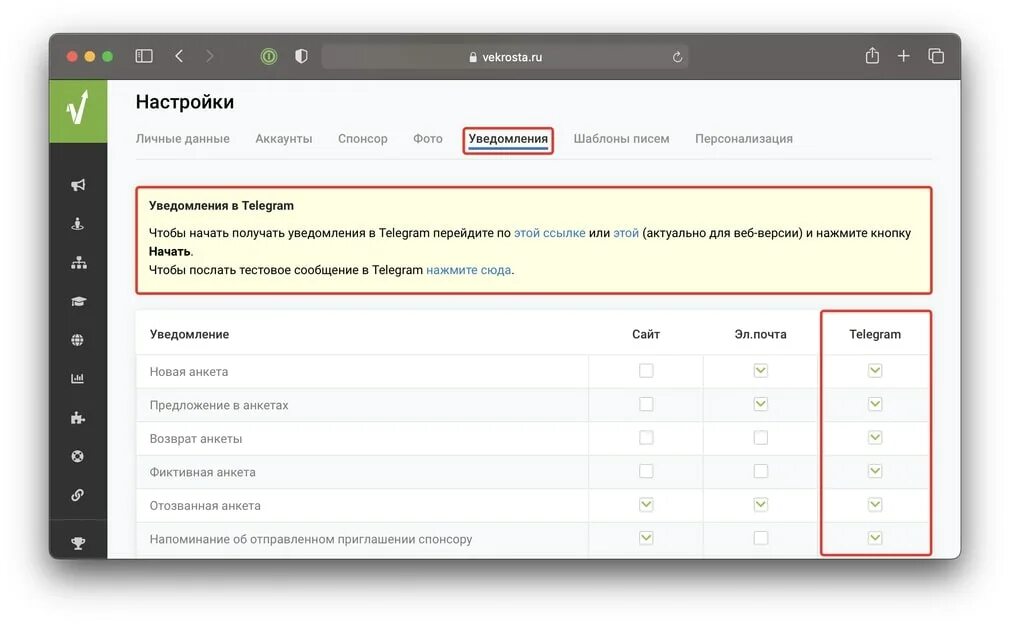Disable Сайт for Отозванная анкета

[x=646, y=504]
